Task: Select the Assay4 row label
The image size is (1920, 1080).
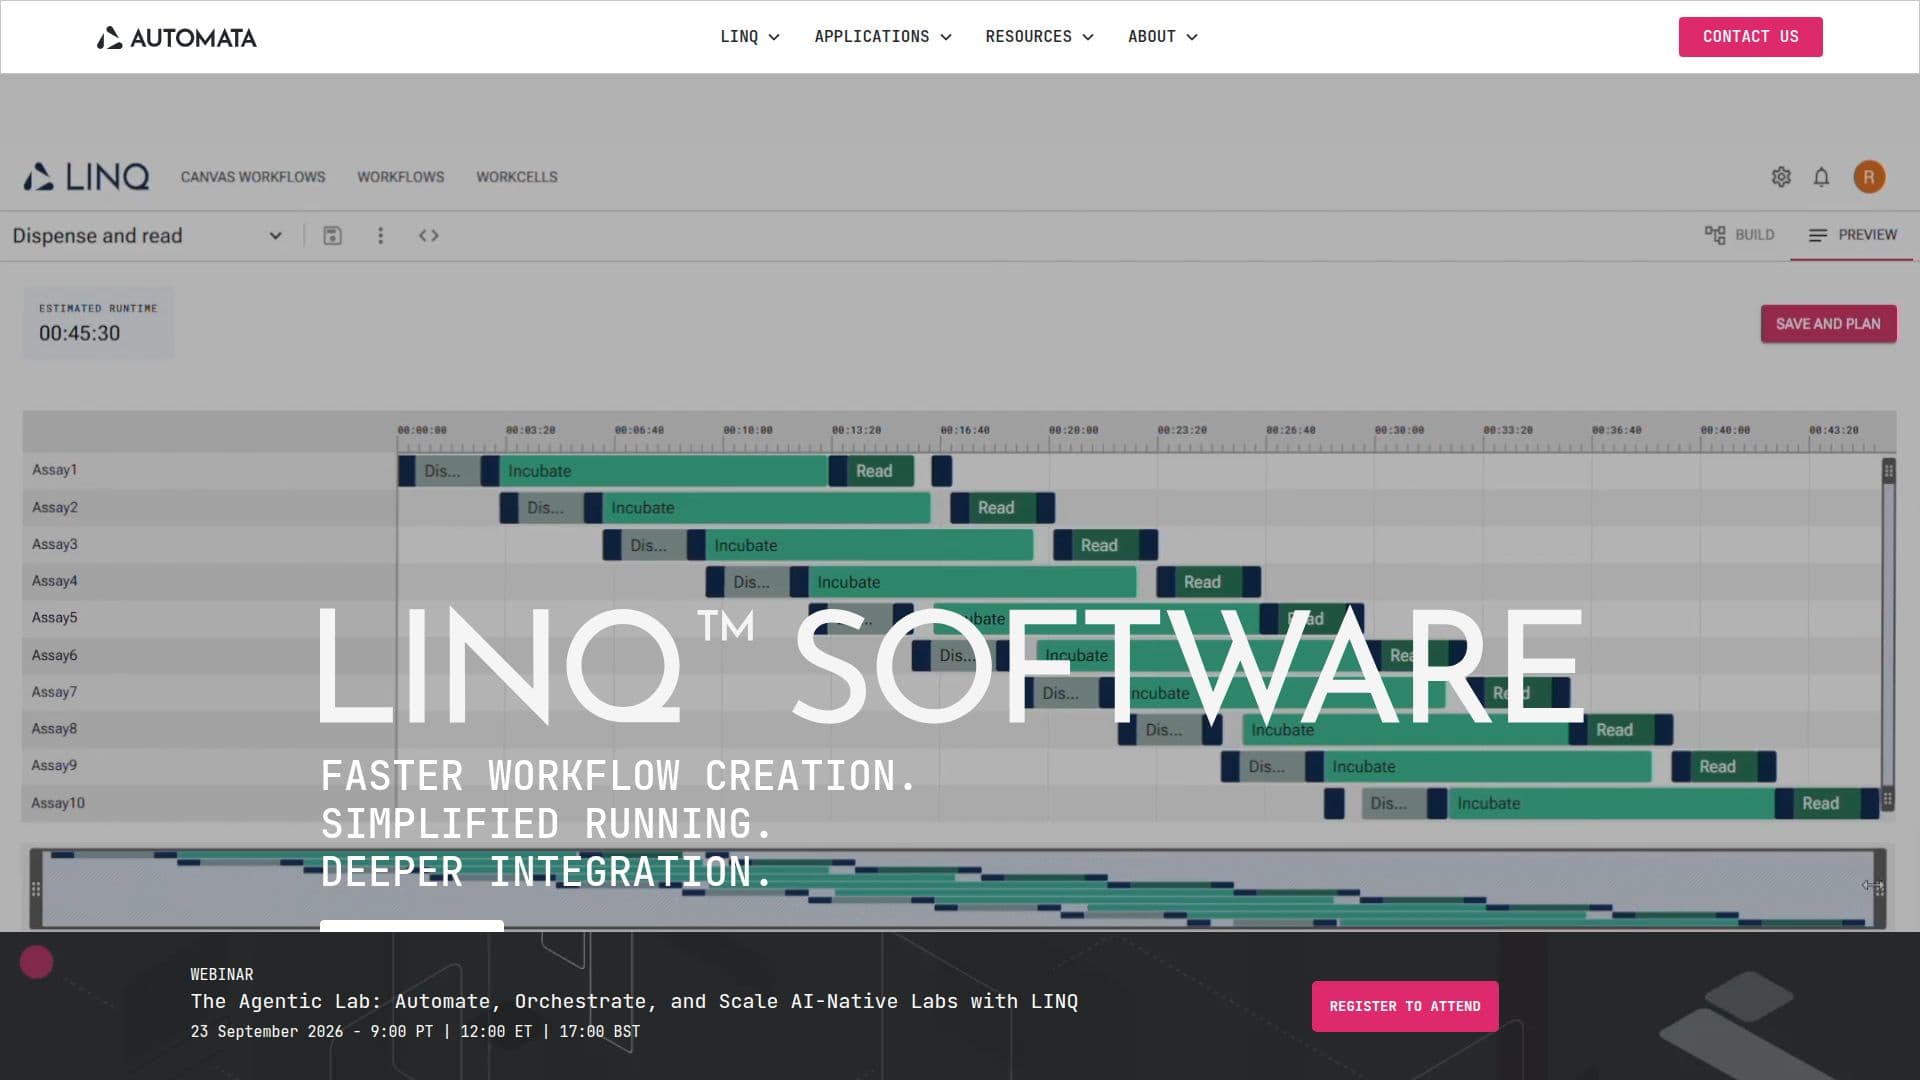Action: click(x=54, y=581)
